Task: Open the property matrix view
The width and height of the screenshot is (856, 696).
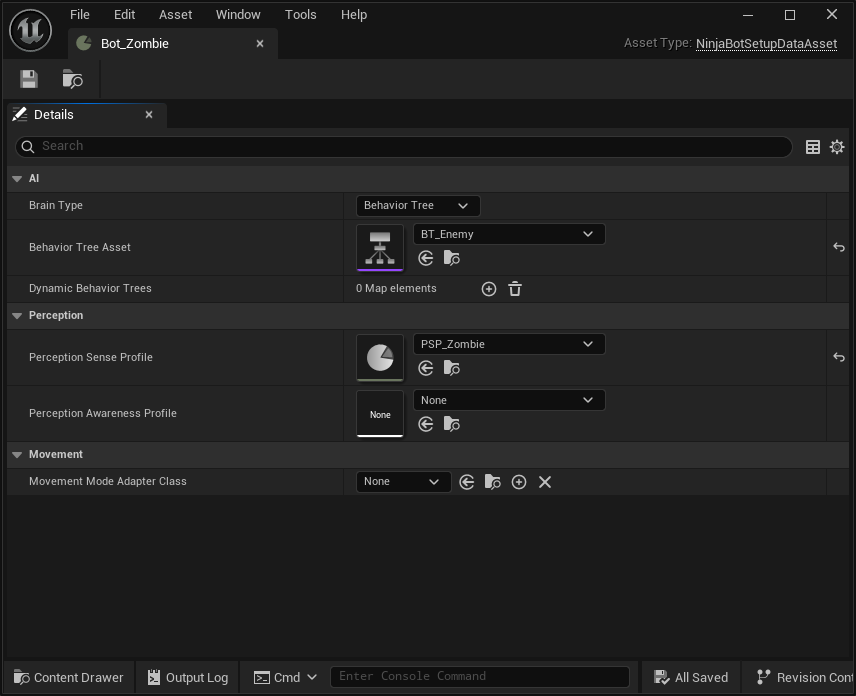Action: point(812,146)
